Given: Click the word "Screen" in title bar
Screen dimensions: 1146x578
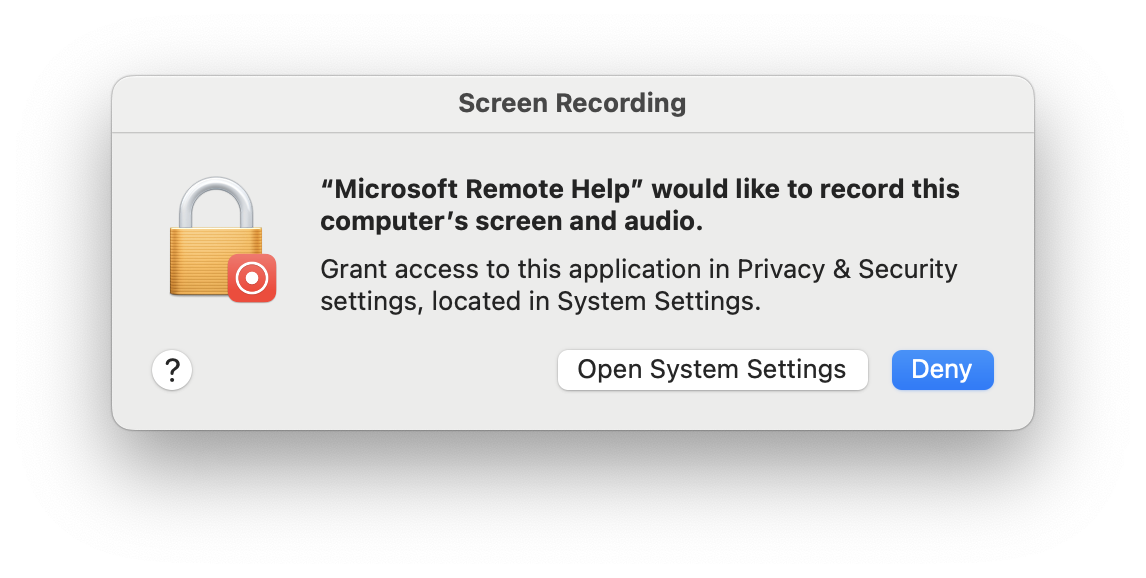Looking at the screenshot, I should pos(503,104).
